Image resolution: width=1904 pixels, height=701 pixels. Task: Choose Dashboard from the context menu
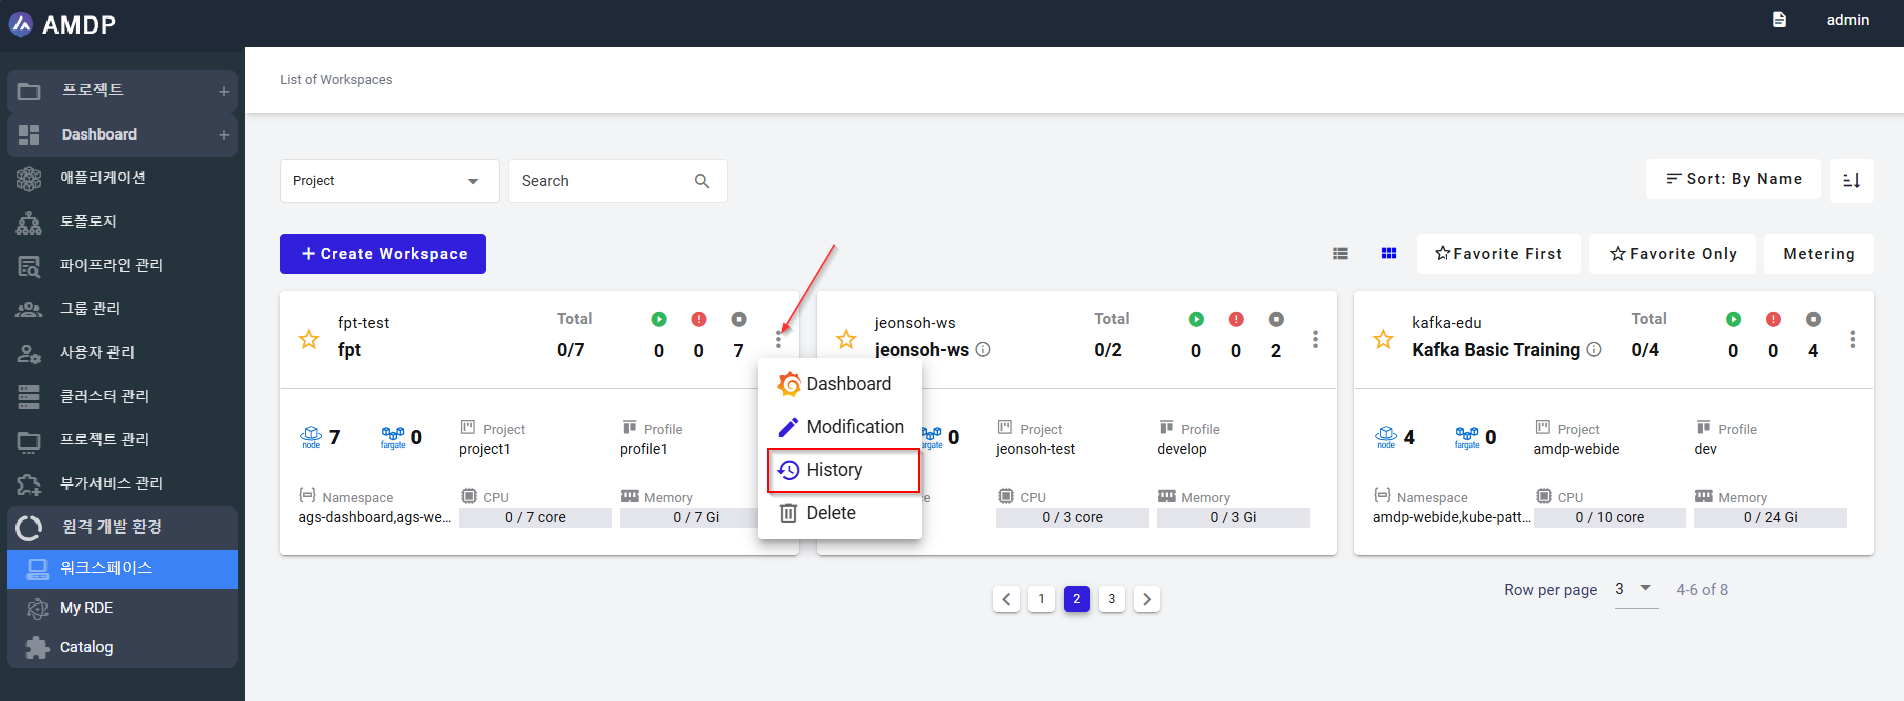click(840, 384)
